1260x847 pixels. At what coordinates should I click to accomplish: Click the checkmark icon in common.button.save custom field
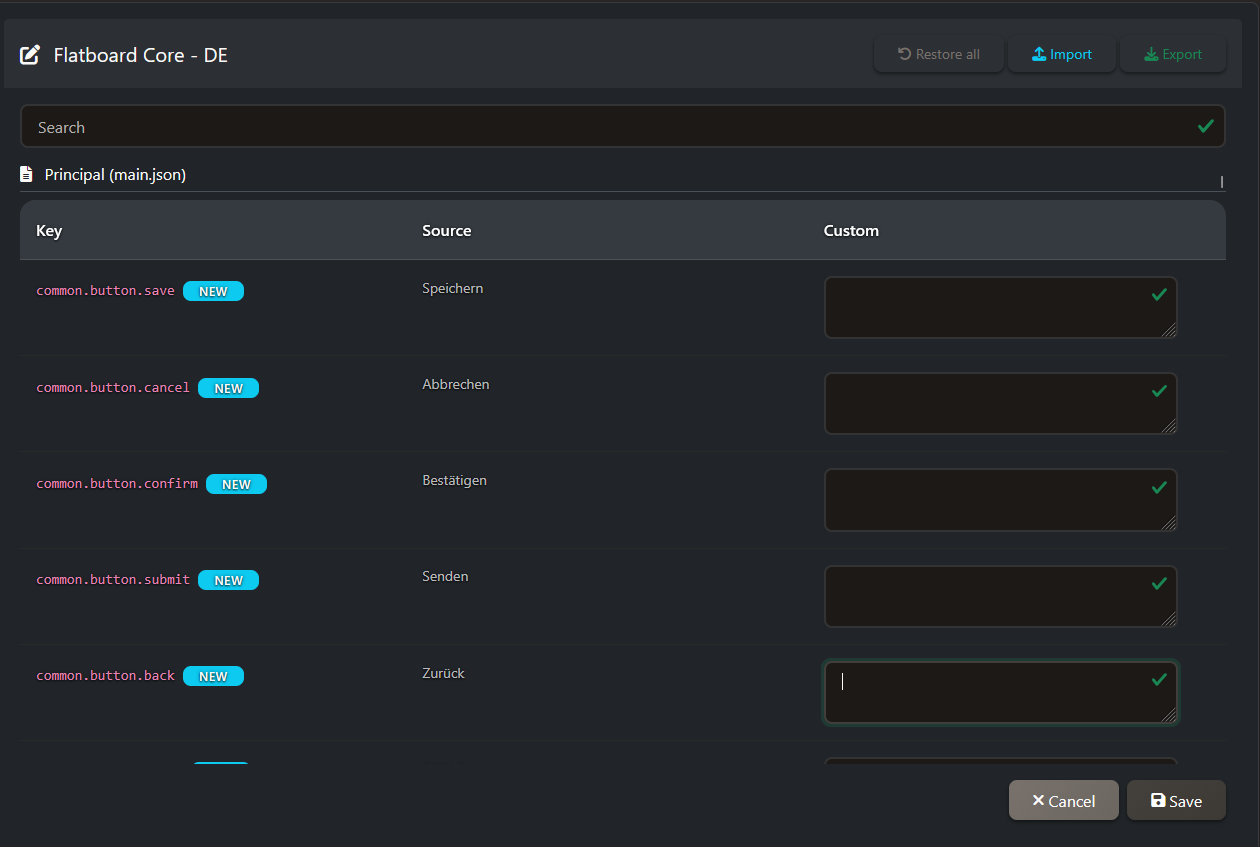1159,295
